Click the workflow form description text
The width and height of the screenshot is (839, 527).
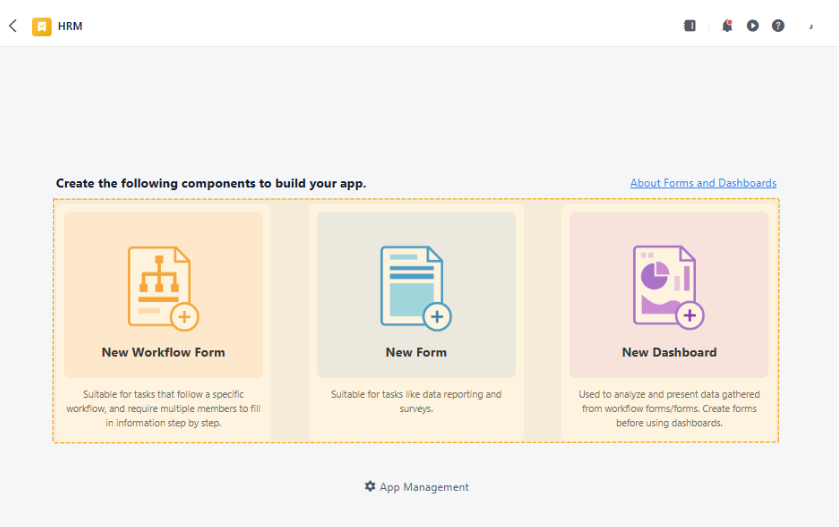tap(163, 408)
